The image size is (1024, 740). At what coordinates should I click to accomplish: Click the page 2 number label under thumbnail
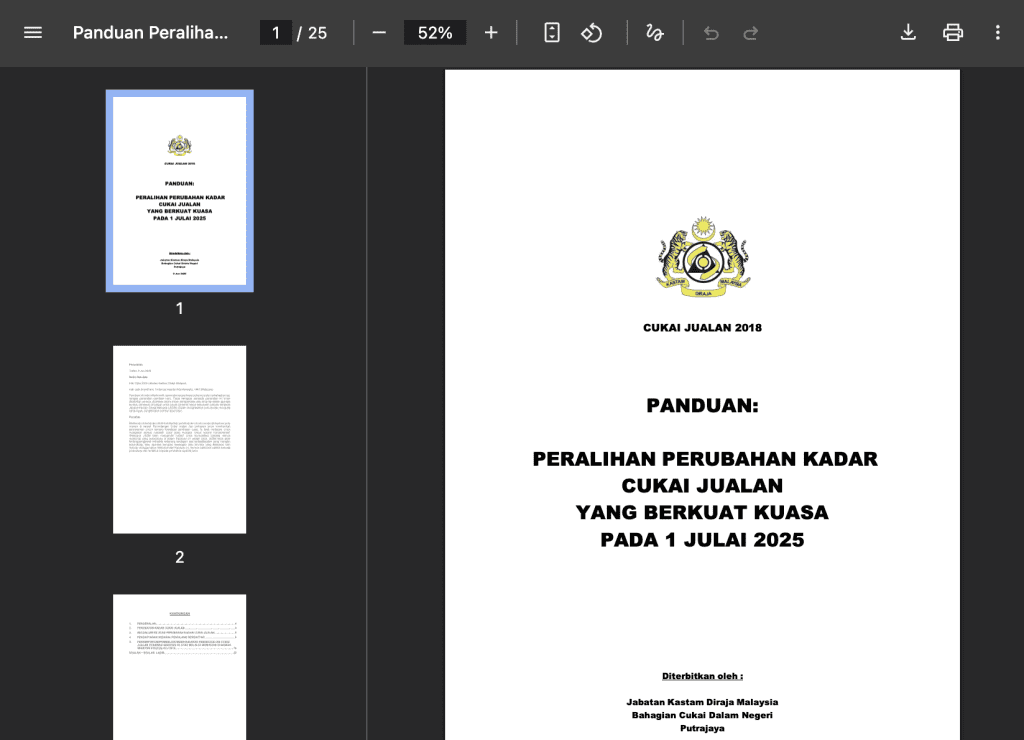(180, 557)
